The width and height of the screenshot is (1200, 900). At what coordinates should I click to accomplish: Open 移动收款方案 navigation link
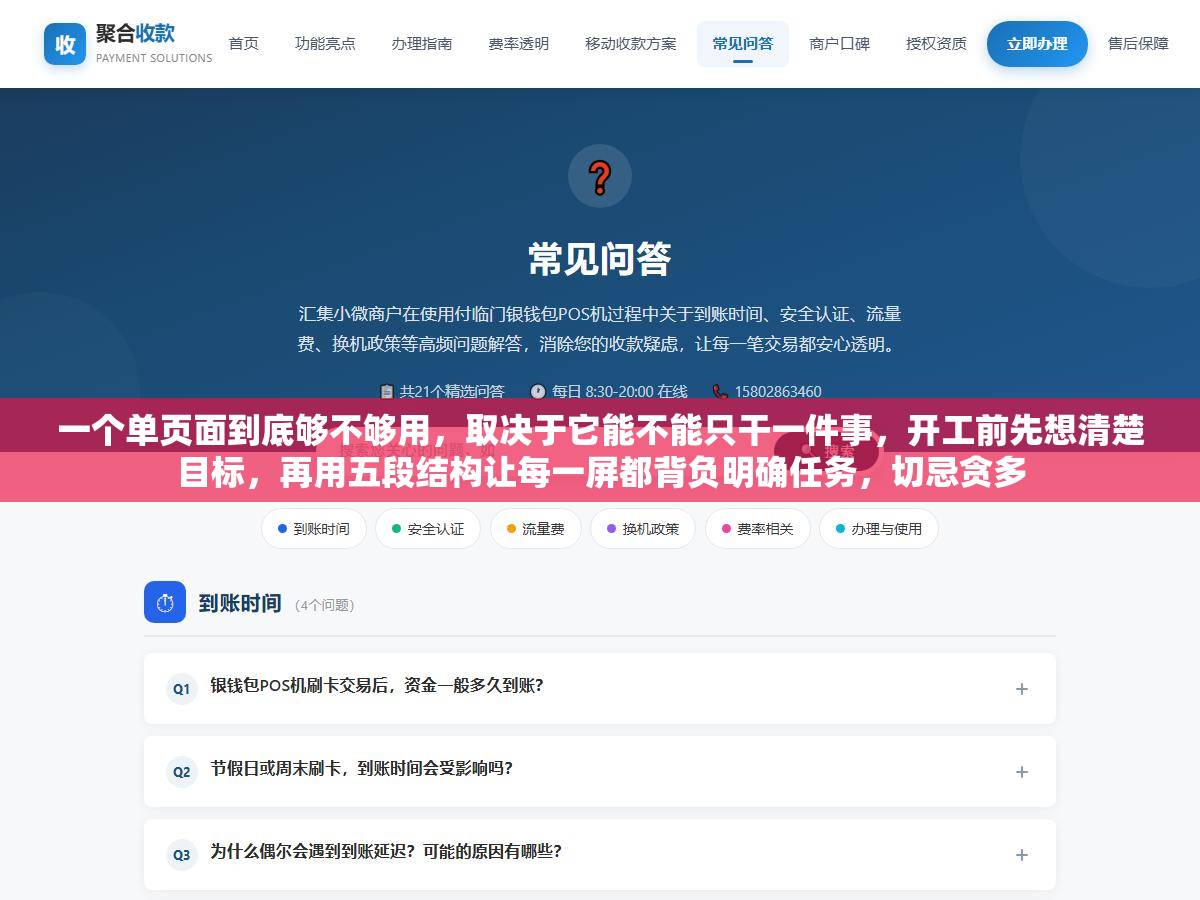(x=630, y=44)
